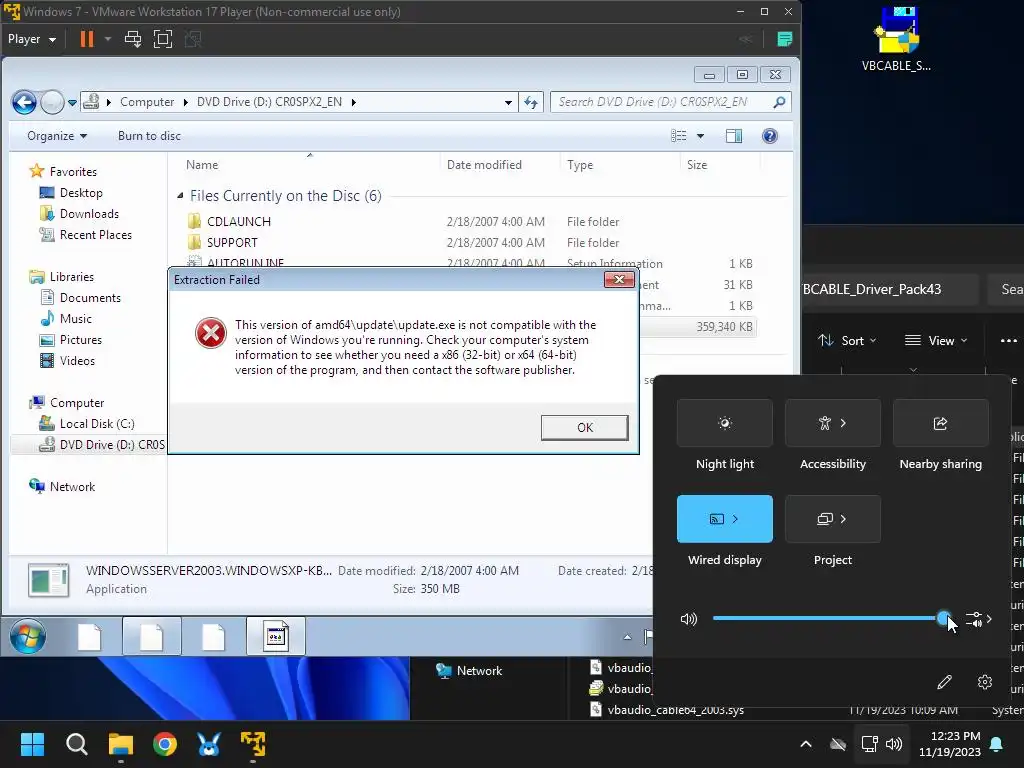The width and height of the screenshot is (1024, 768).
Task: Open the VMware Player menu
Action: (x=31, y=39)
